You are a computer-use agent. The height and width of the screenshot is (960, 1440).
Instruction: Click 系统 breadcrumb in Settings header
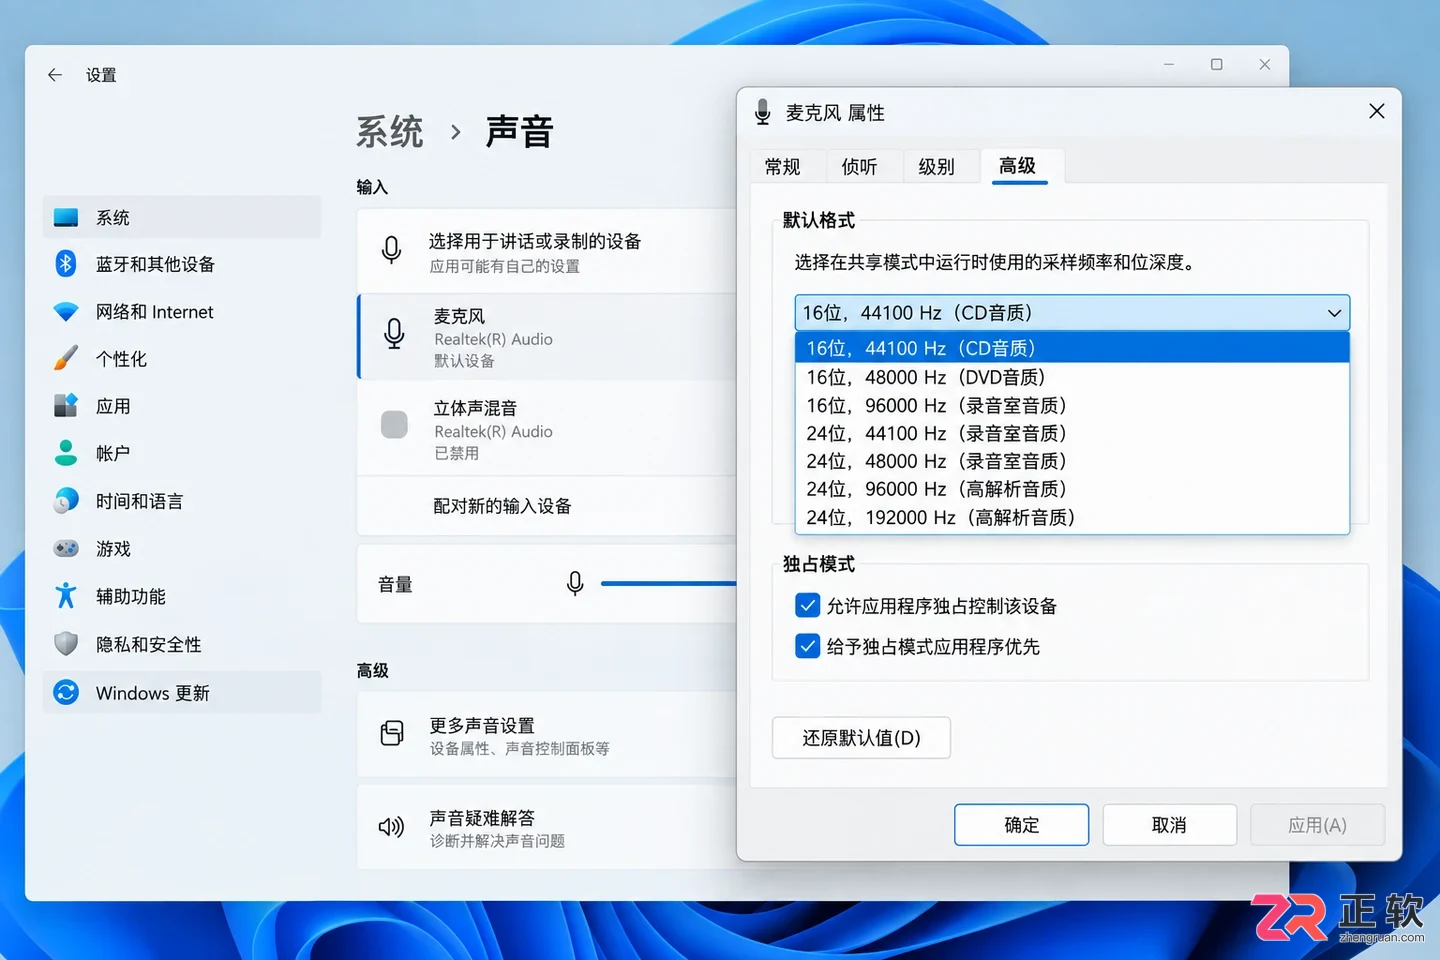[x=390, y=132]
